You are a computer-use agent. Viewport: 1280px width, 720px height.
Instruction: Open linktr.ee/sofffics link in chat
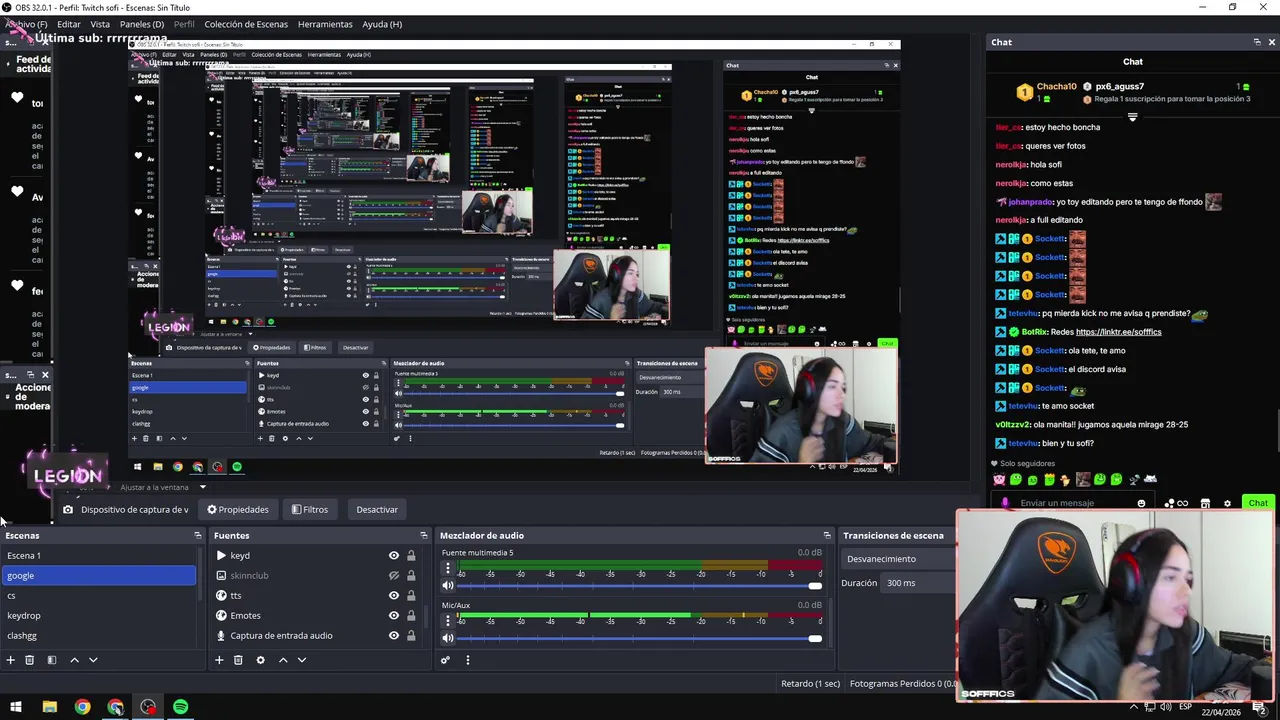click(x=1118, y=332)
